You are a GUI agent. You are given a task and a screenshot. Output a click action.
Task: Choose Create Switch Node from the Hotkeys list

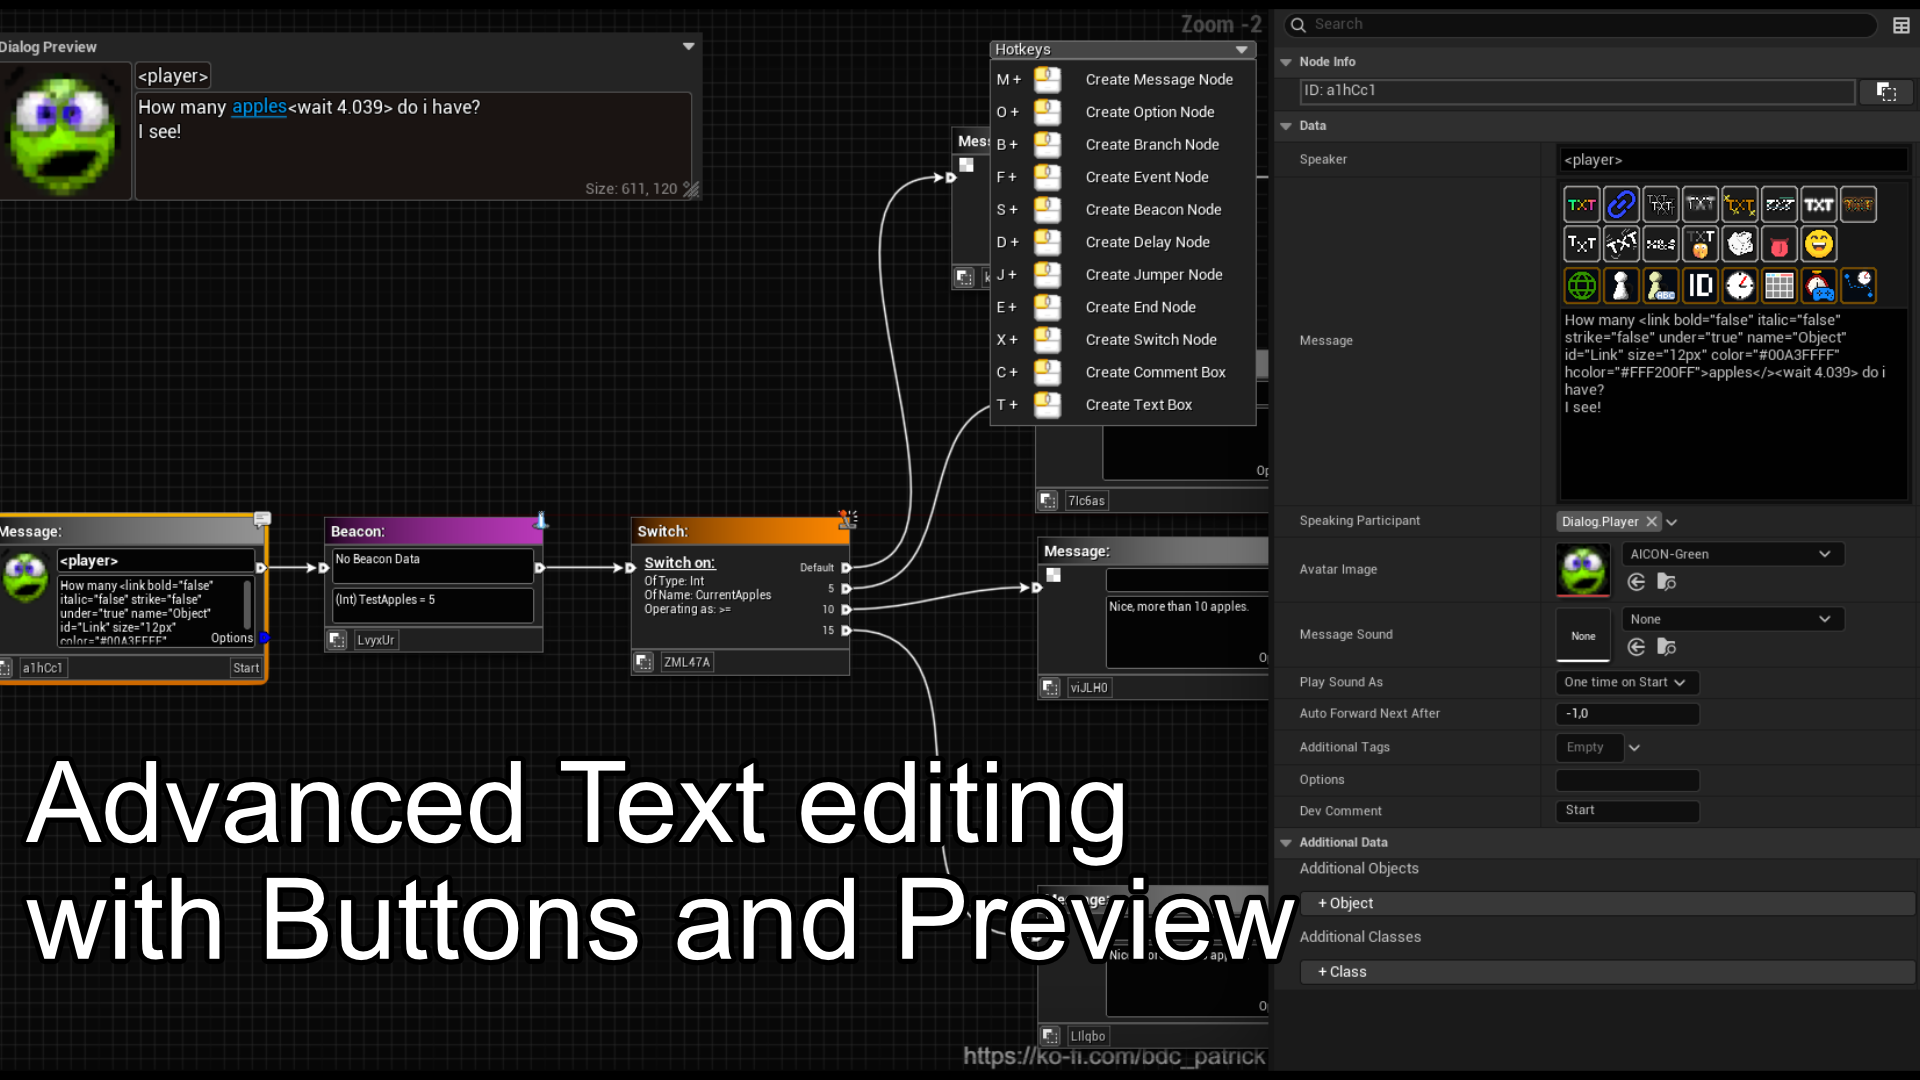pos(1151,340)
